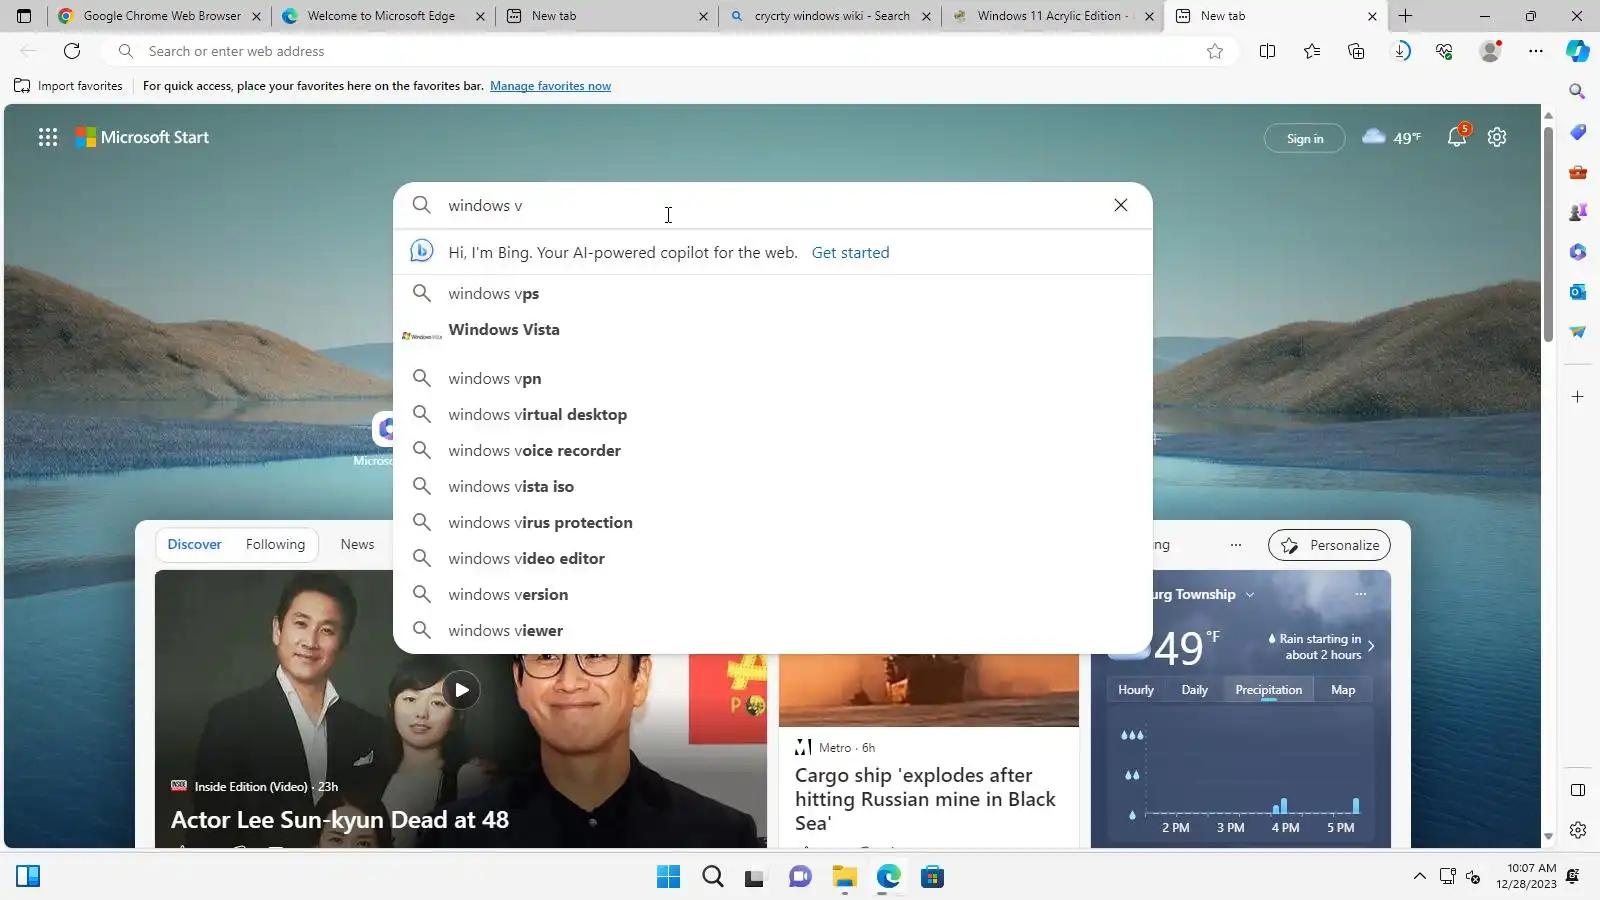Open Browser essentials heart icon
Screen dimensions: 1600x900
1444,51
